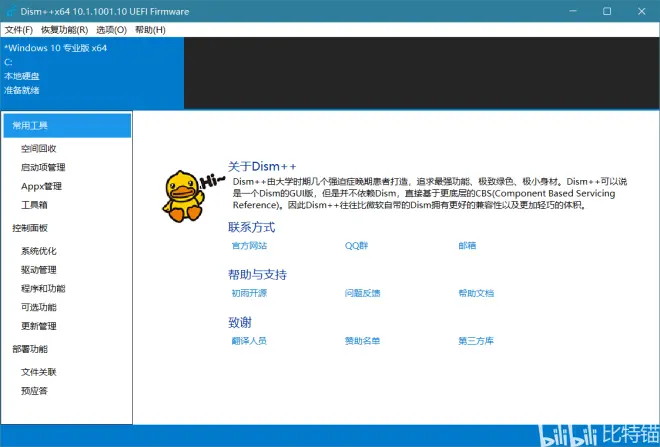Open the QQ群 link
660x447 pixels.
tap(357, 245)
